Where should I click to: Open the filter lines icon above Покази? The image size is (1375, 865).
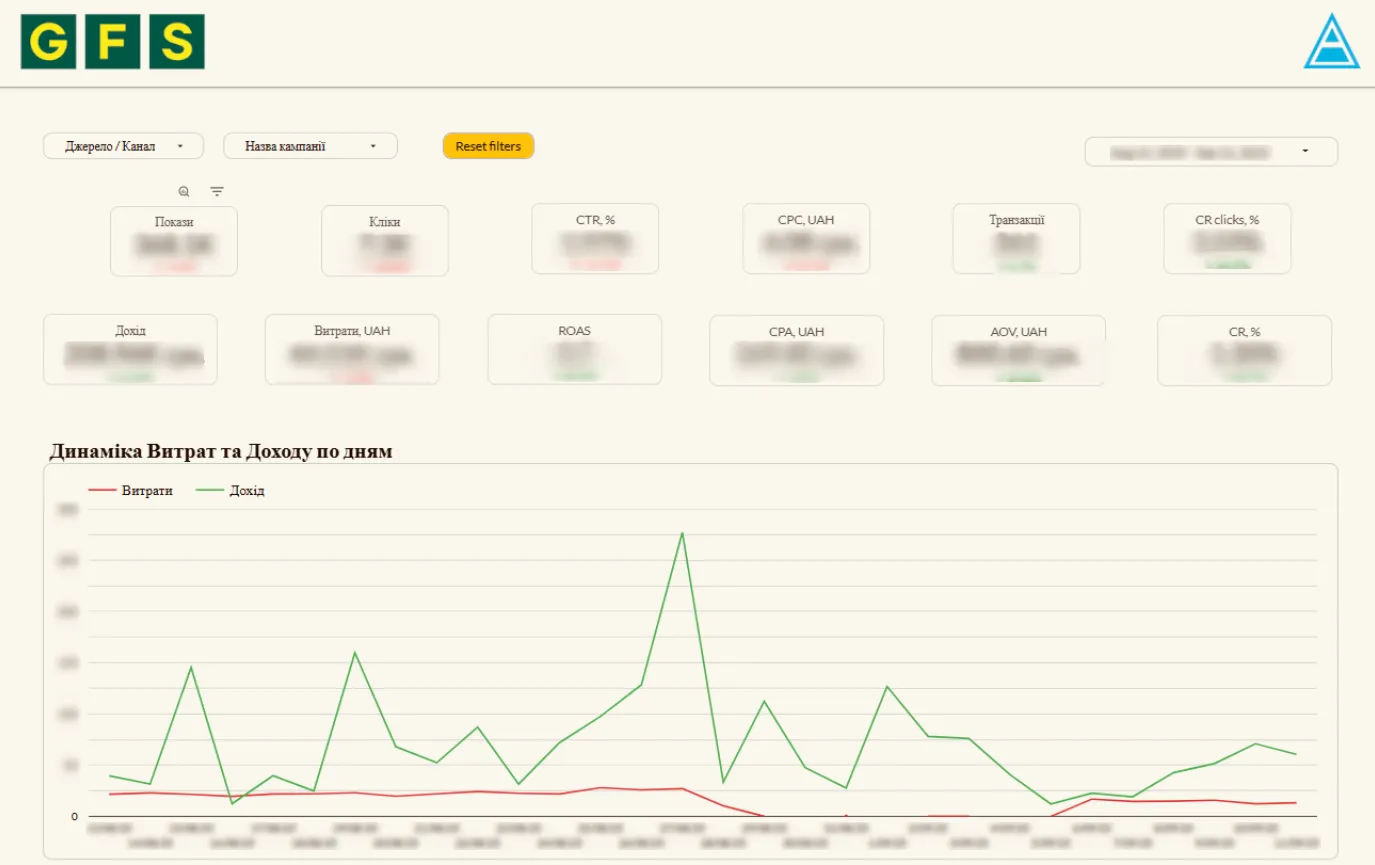point(217,191)
